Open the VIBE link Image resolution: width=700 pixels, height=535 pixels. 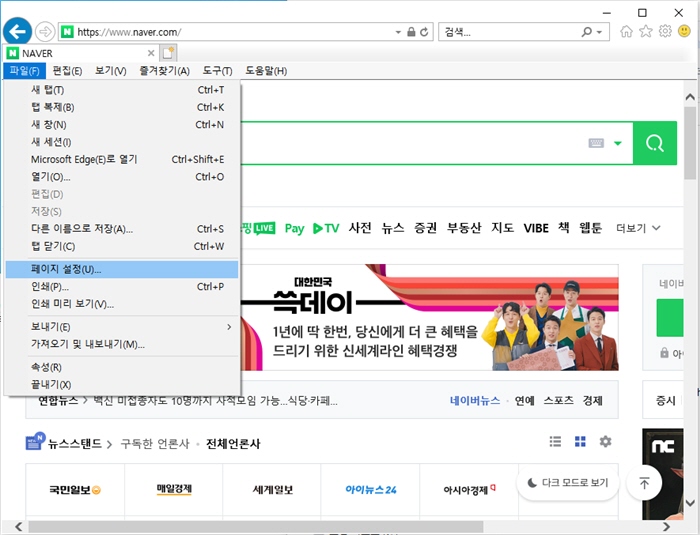536,228
